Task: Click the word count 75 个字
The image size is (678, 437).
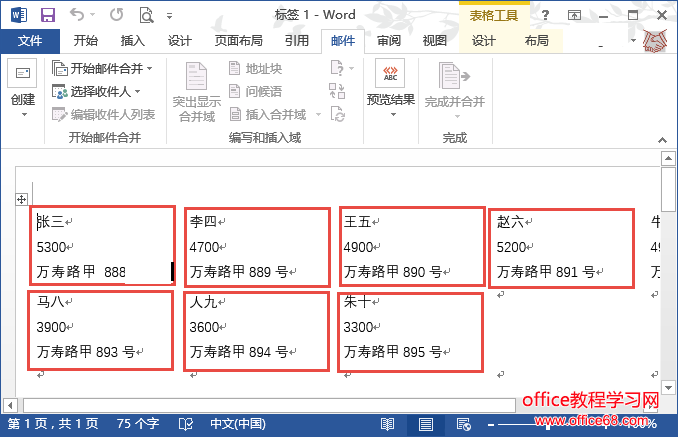Action: [138, 424]
